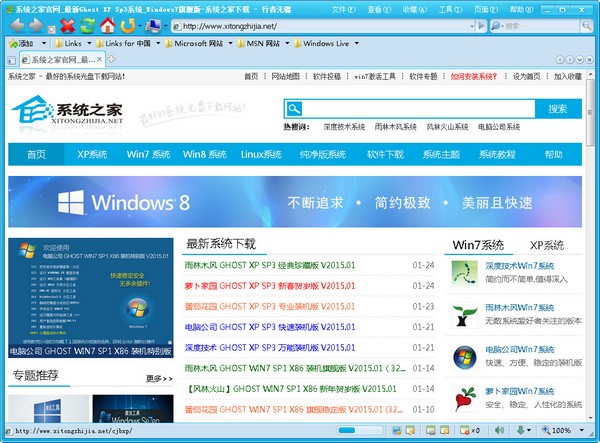Viewport: 600px width, 443px height.
Task: Click the browser address bar URL field
Action: tap(320, 26)
